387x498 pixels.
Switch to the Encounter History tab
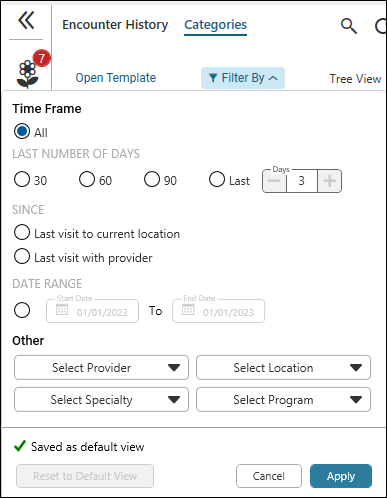[x=115, y=25]
